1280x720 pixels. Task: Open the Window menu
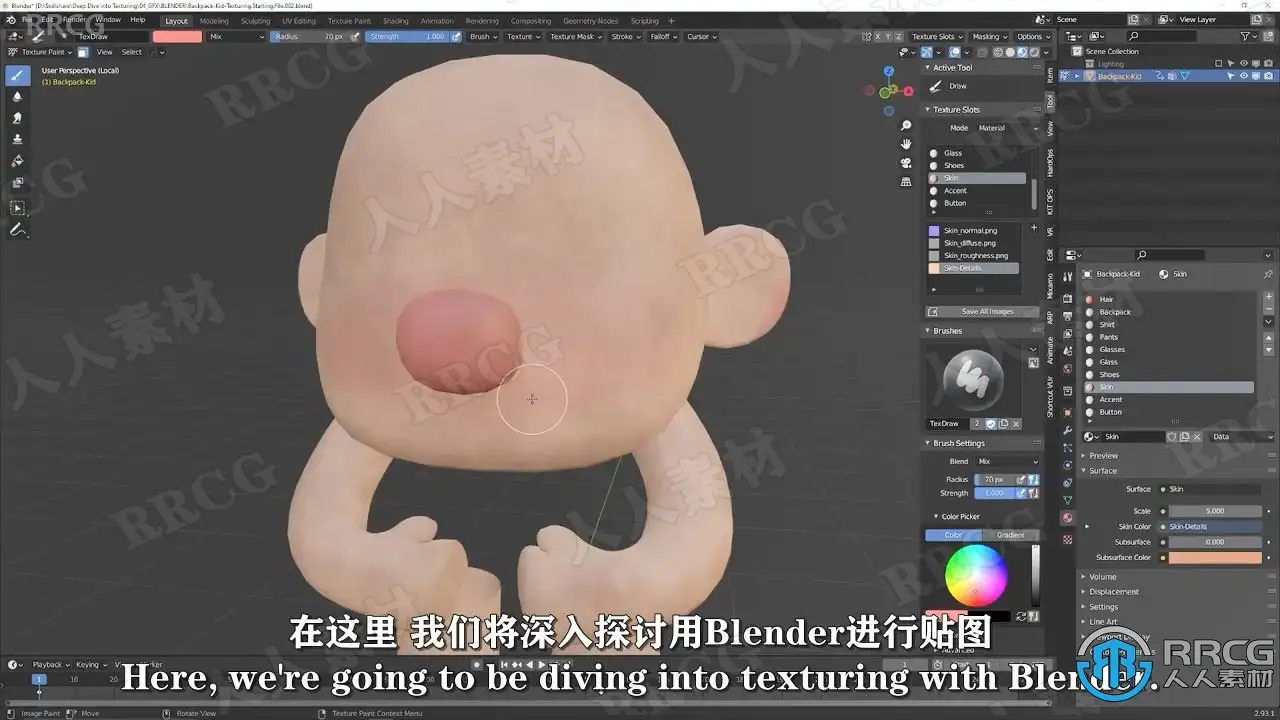point(108,20)
